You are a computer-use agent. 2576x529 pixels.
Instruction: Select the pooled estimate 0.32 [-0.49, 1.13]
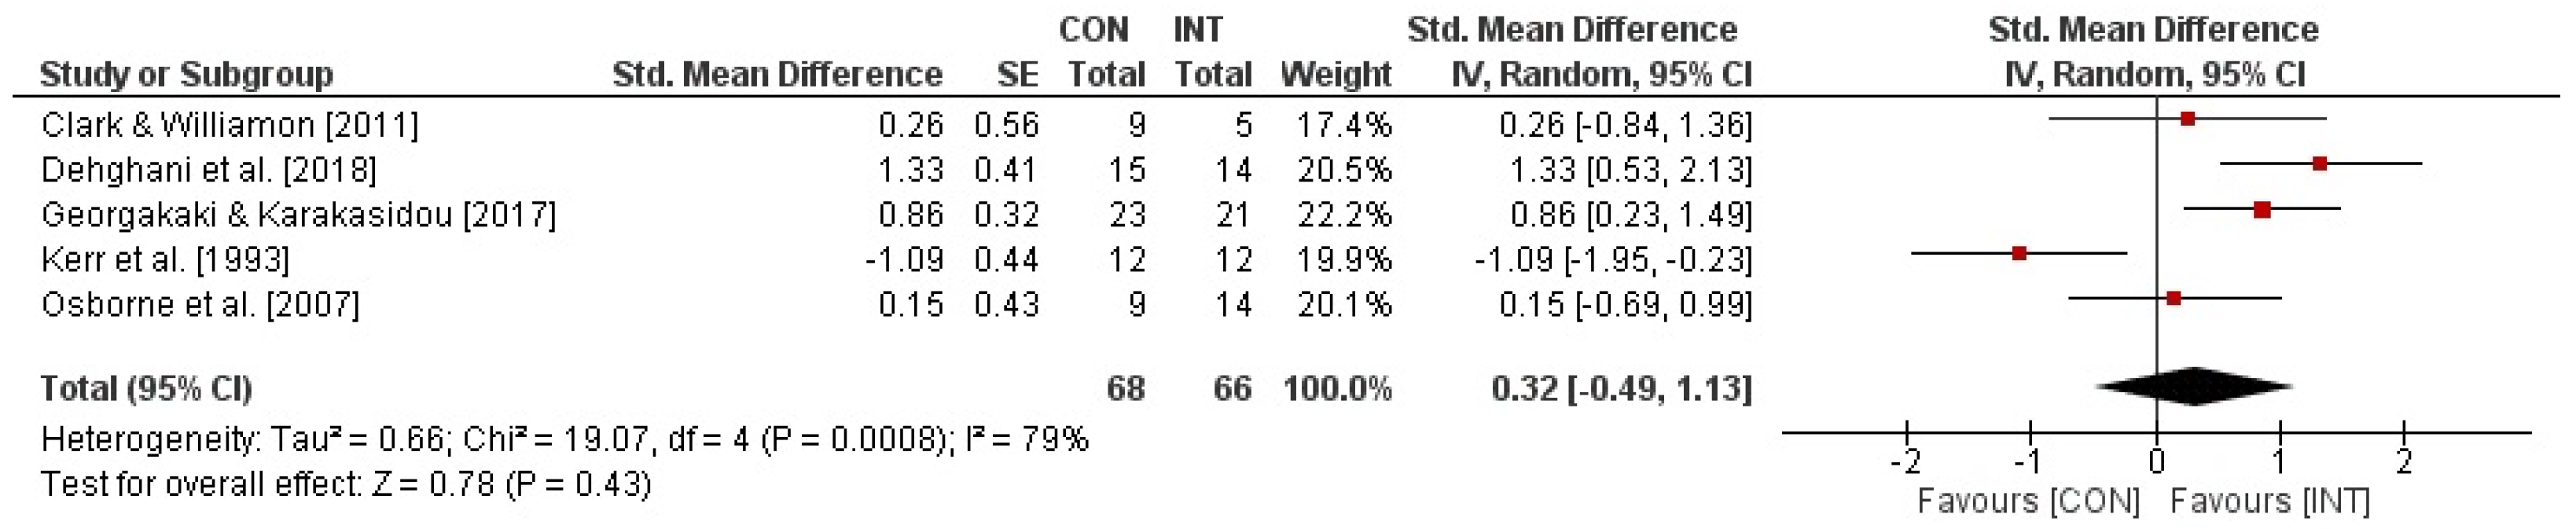[1621, 388]
